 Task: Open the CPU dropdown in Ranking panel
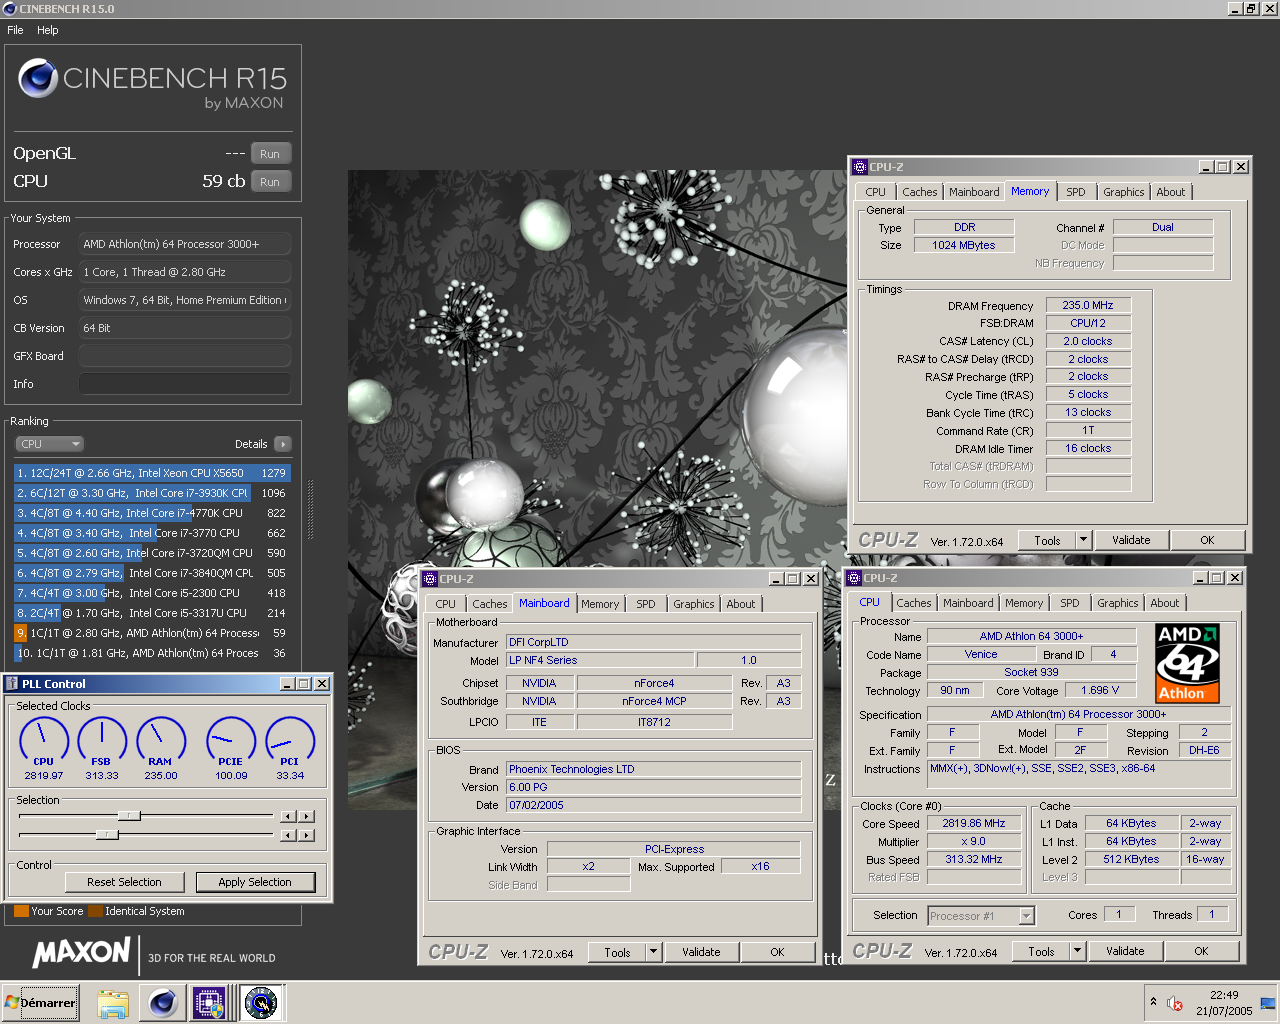[49, 444]
